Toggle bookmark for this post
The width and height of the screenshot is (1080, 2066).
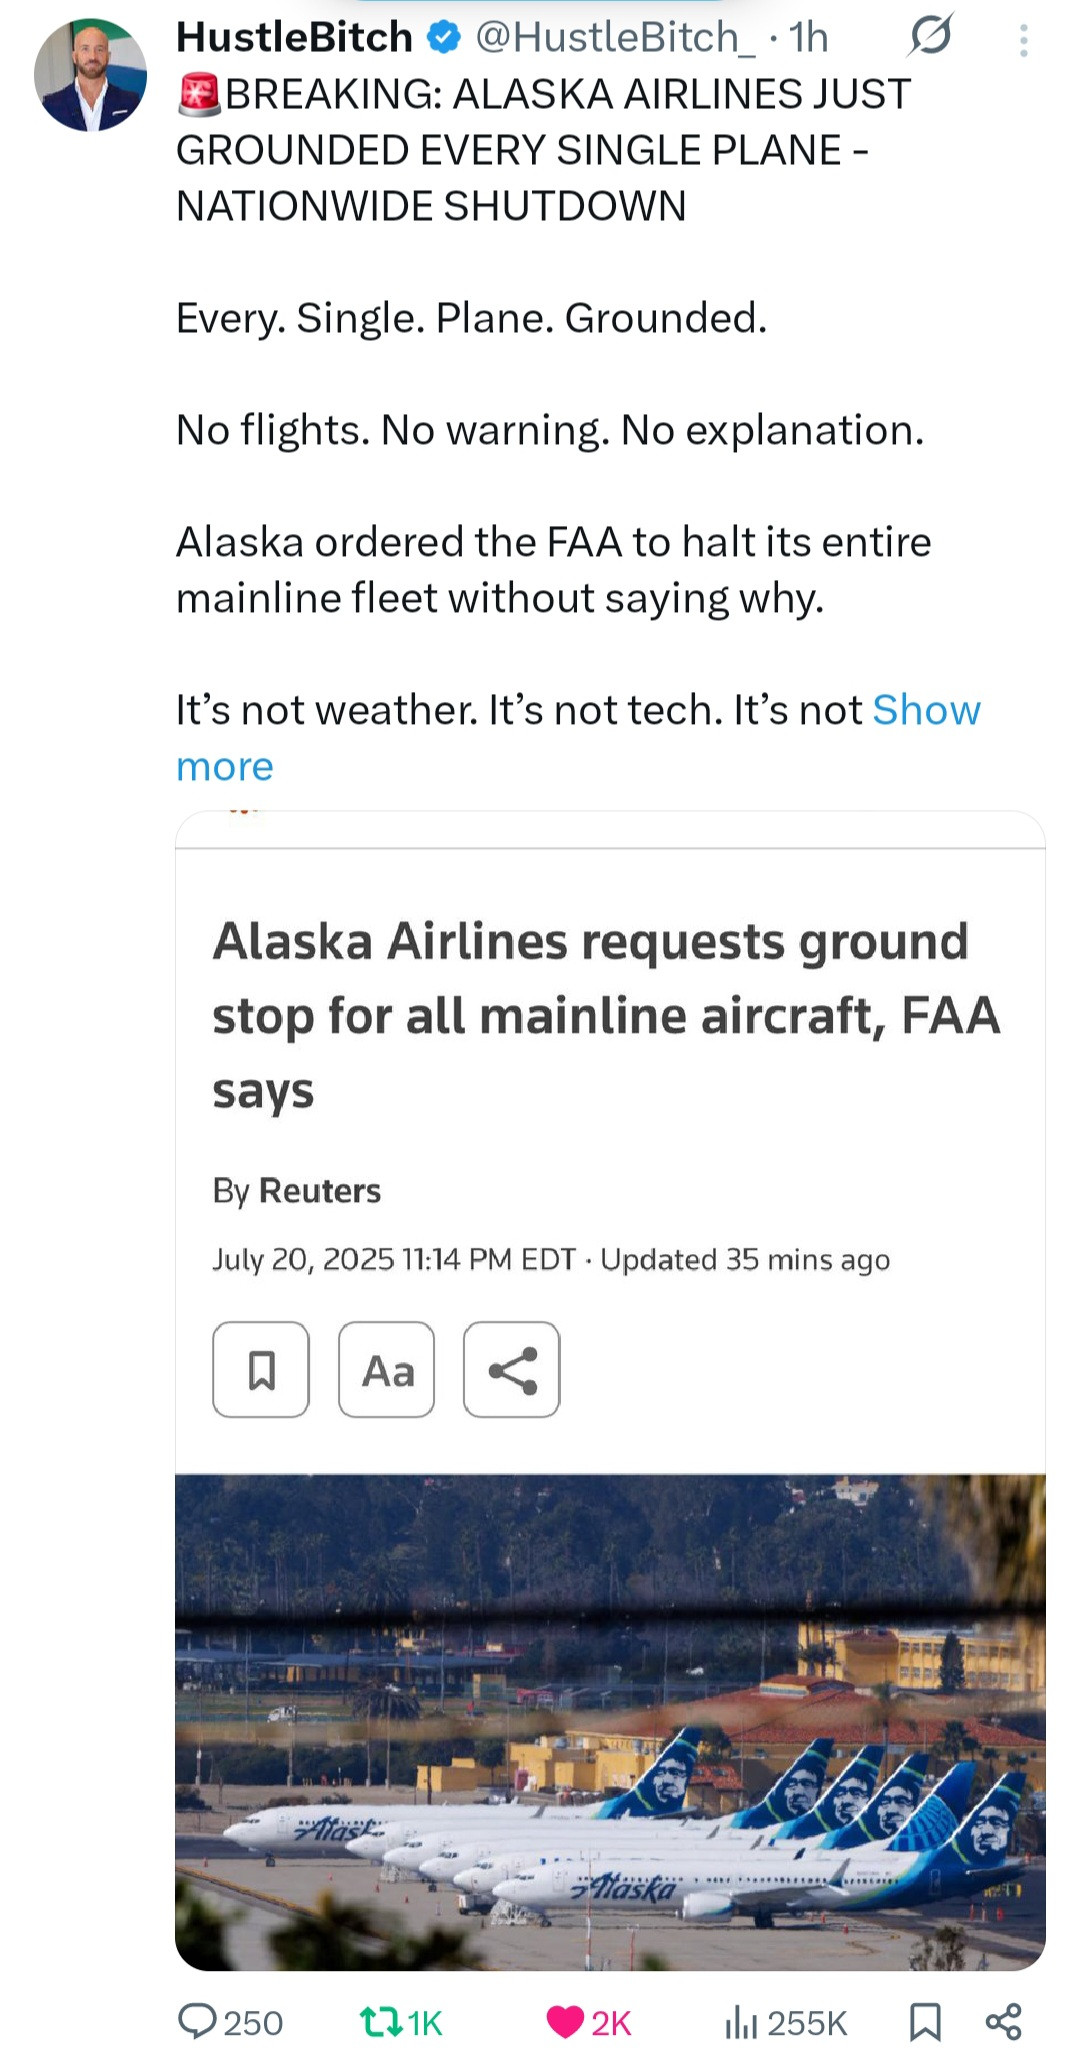tap(925, 2022)
